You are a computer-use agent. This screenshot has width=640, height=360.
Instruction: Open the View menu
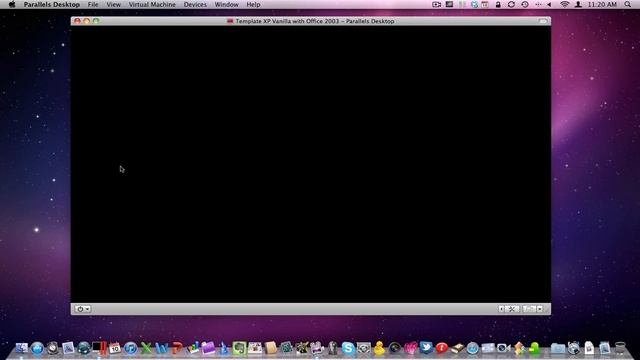pos(113,4)
